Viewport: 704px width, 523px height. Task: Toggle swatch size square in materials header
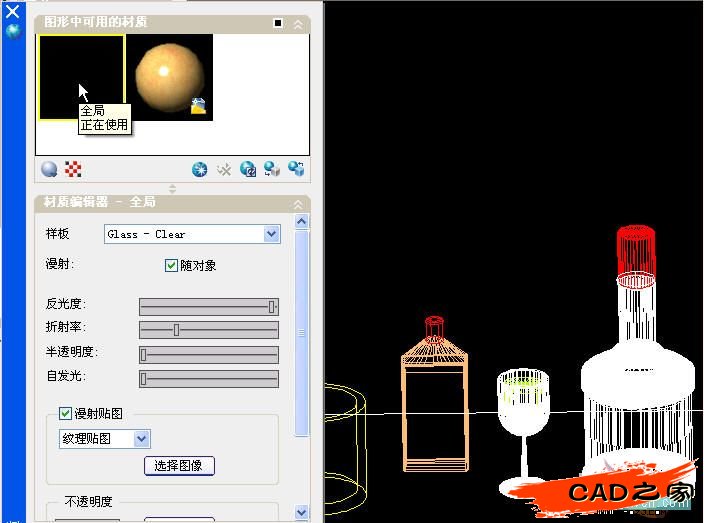(x=278, y=23)
